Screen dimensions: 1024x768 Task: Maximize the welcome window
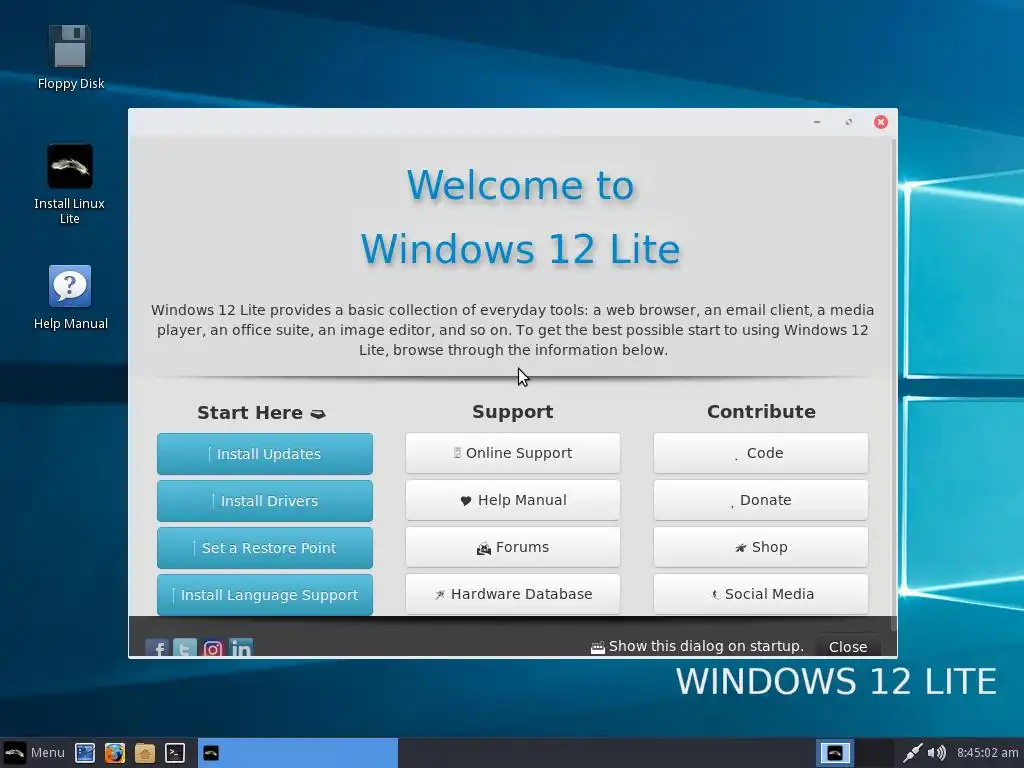click(848, 122)
